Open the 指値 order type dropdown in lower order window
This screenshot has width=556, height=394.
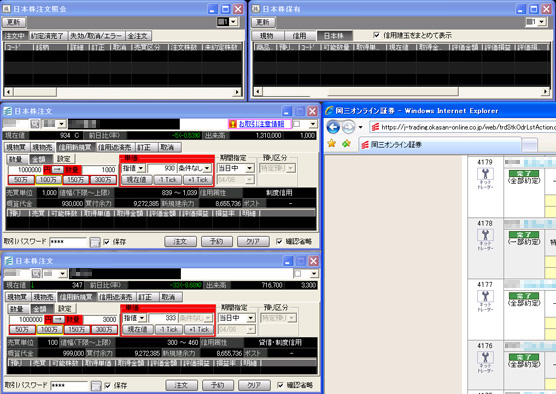[134, 318]
